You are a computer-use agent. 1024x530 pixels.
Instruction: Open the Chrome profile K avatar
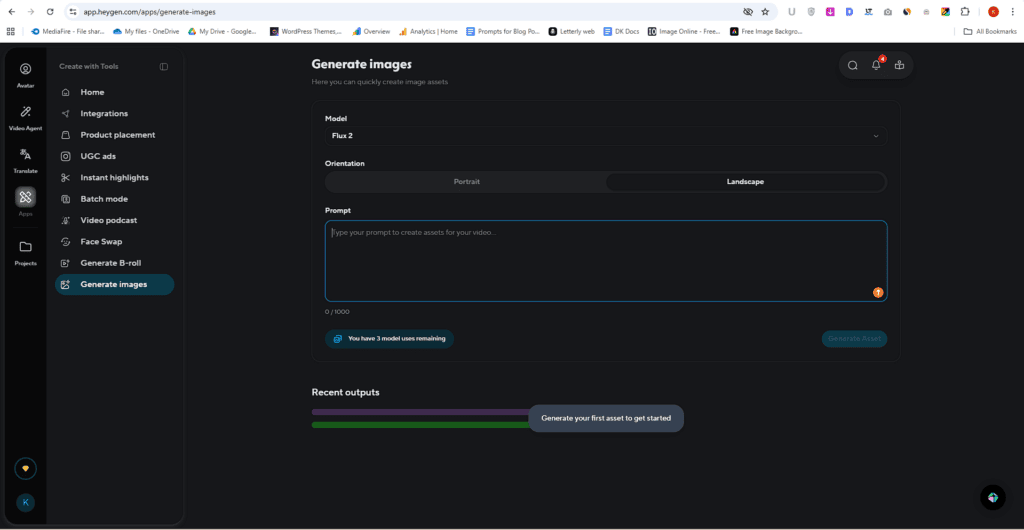tap(993, 12)
